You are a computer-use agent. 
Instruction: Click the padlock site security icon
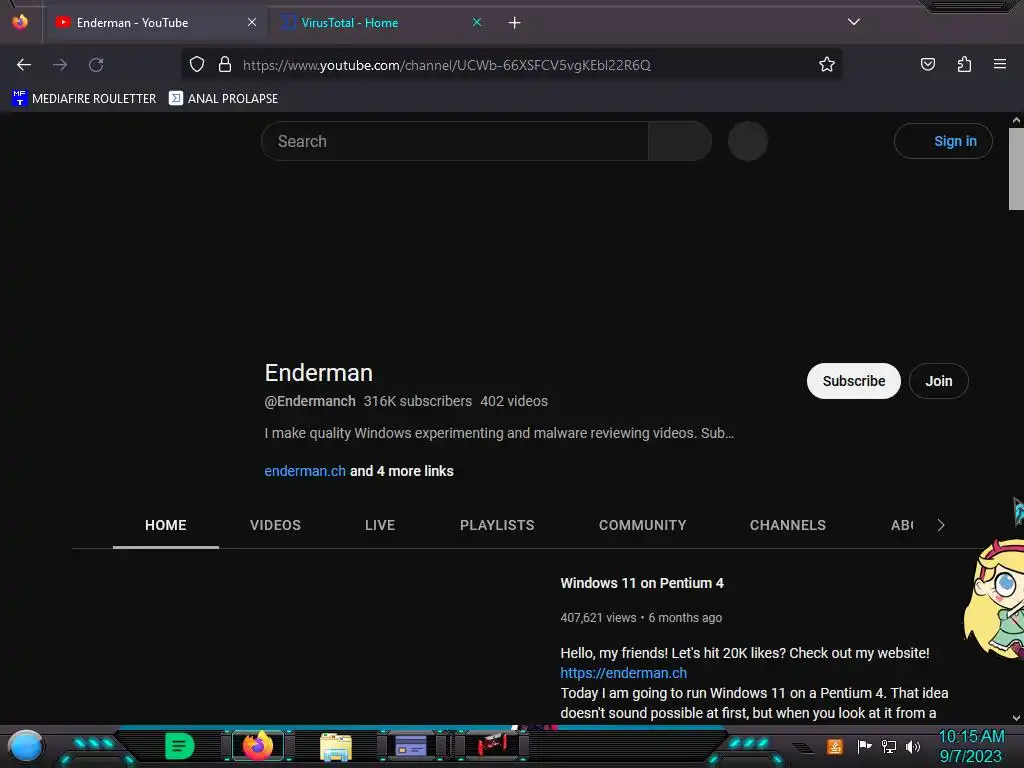tap(225, 65)
